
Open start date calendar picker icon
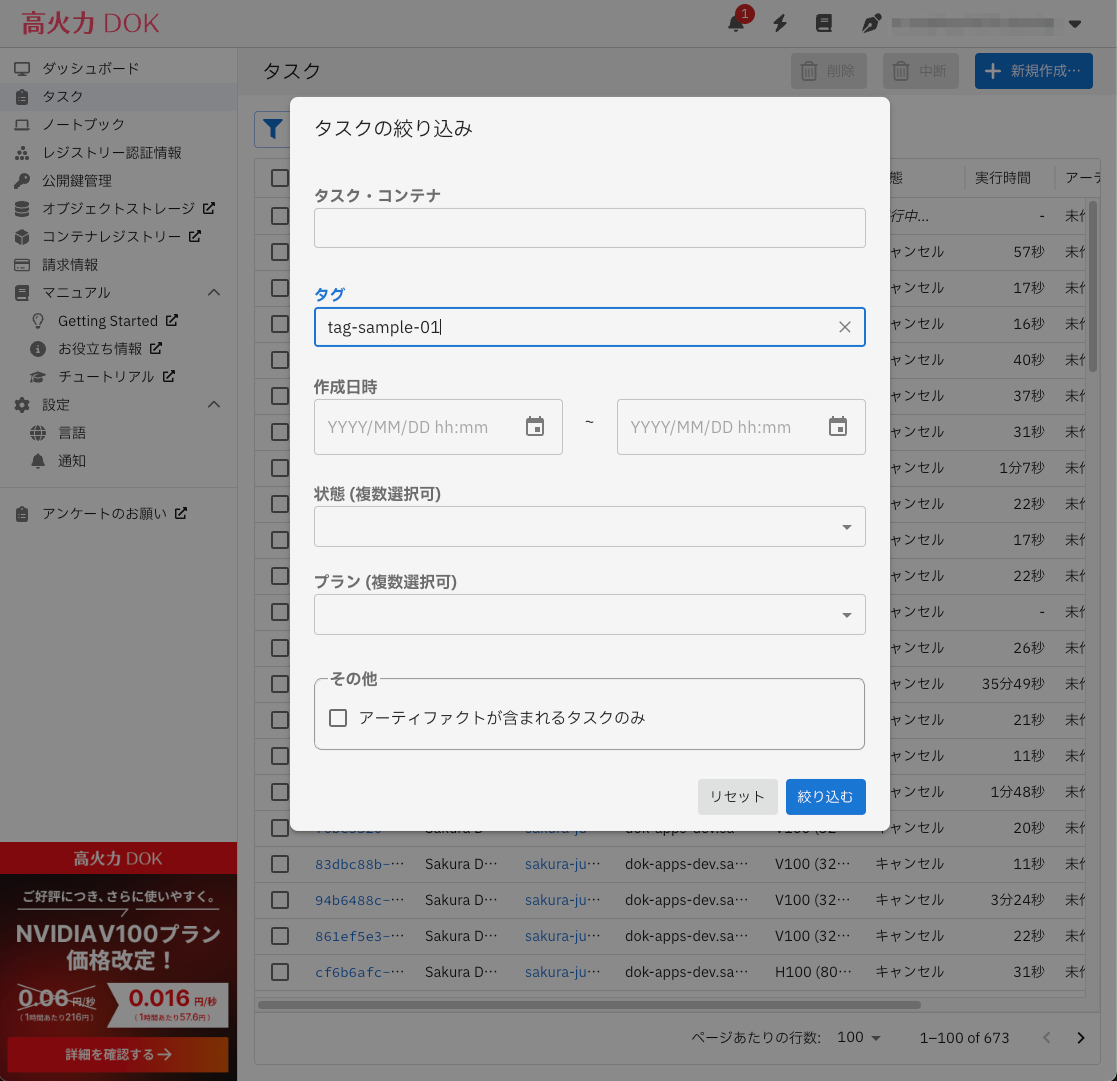pyautogui.click(x=535, y=427)
